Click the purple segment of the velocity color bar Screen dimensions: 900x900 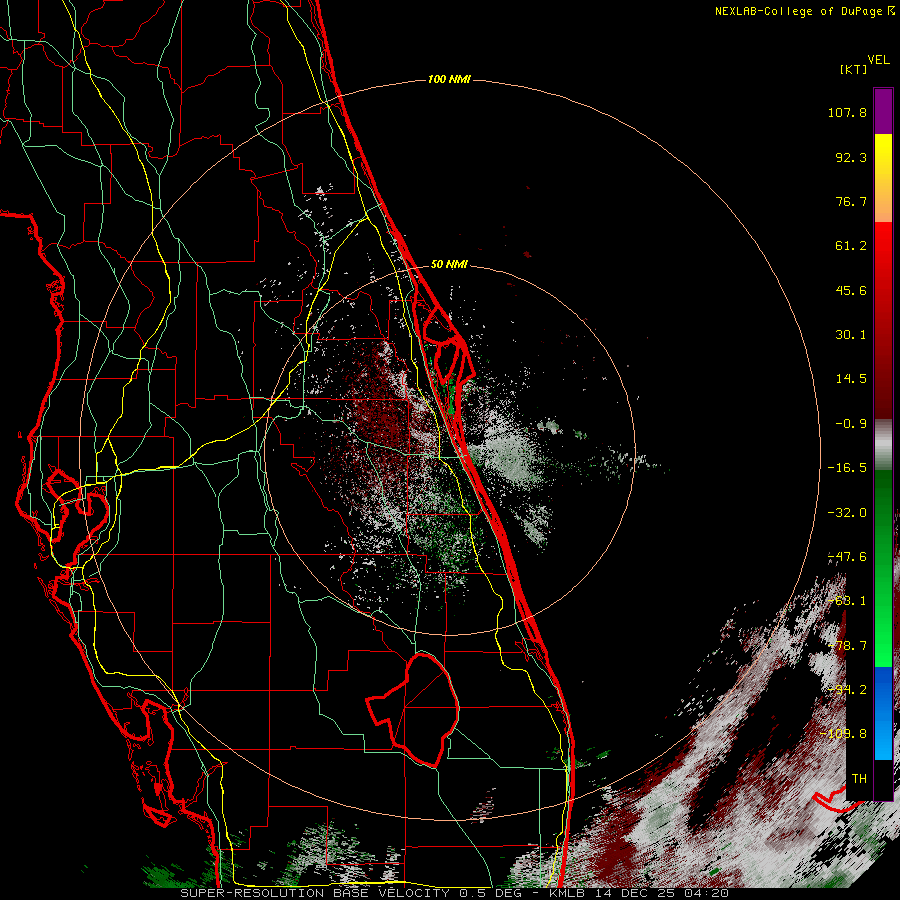[x=883, y=111]
